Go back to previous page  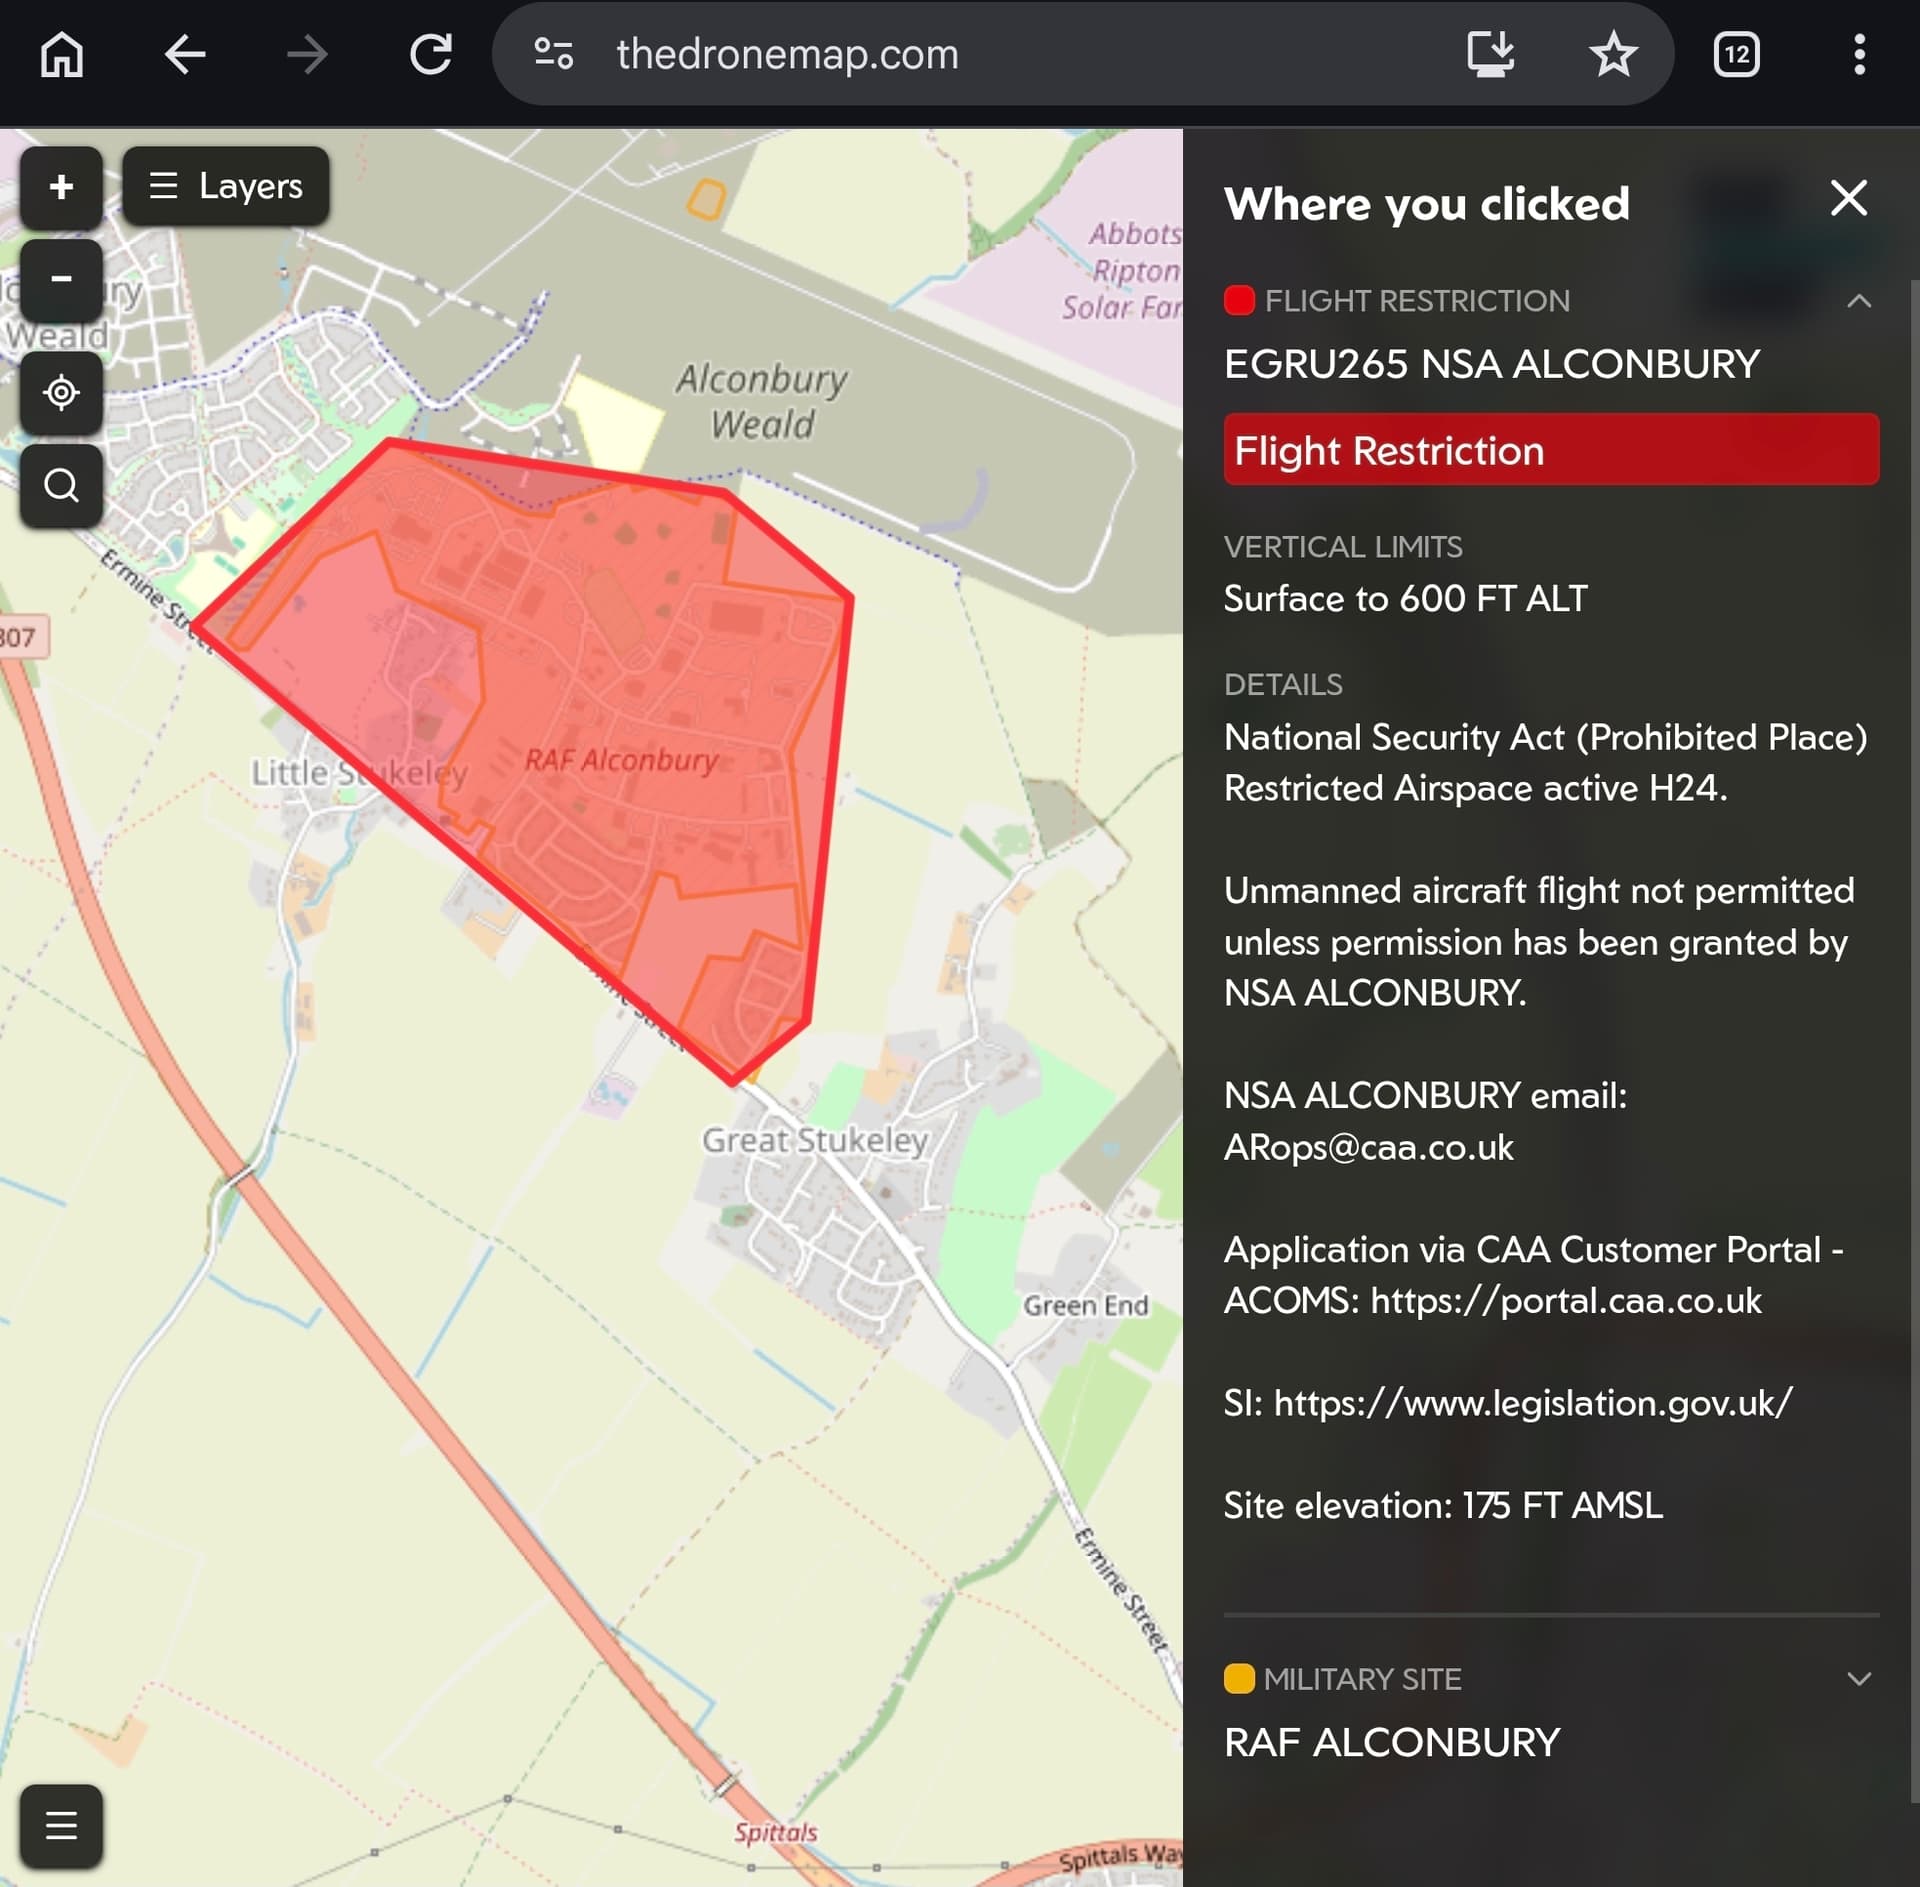(185, 54)
